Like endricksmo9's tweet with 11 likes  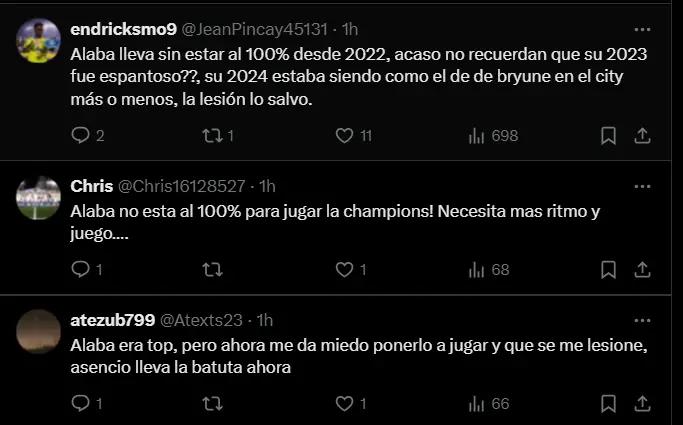coord(344,135)
